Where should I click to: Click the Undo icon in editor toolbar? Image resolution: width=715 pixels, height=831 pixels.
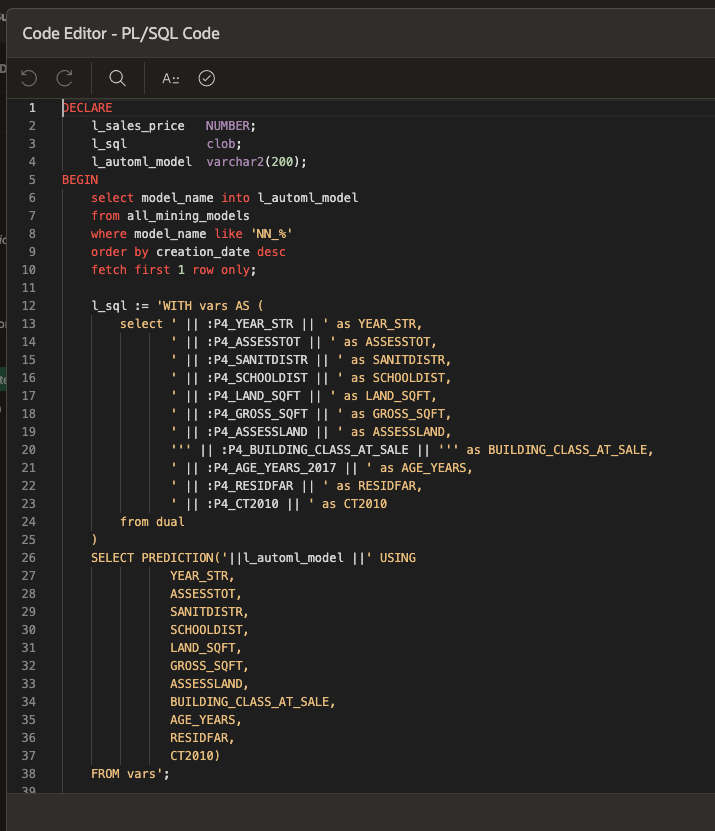29,78
